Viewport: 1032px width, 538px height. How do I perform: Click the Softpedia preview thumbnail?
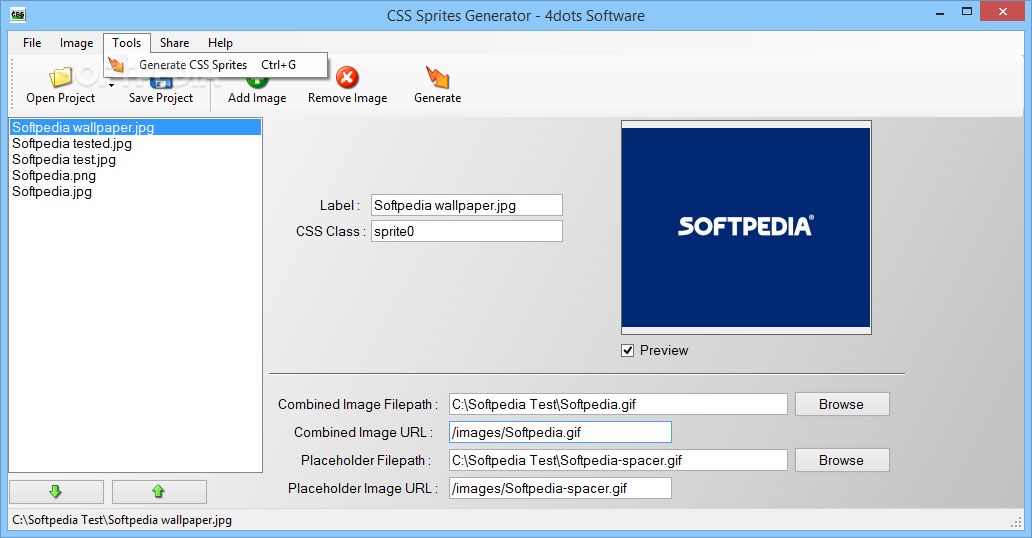[746, 227]
